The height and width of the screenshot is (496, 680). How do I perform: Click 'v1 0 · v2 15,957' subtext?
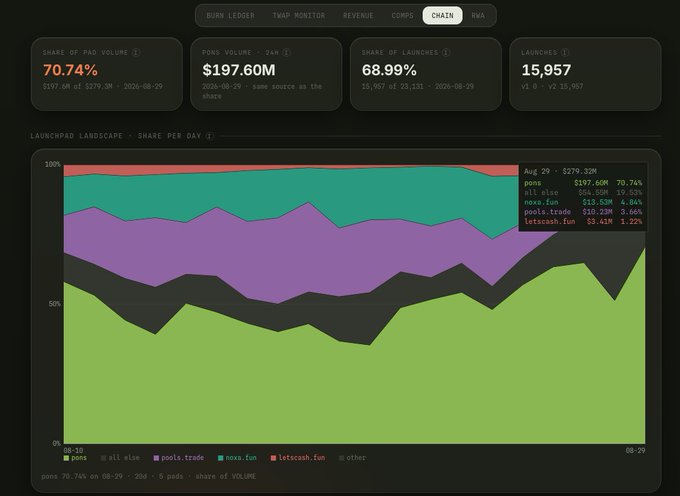[552, 86]
